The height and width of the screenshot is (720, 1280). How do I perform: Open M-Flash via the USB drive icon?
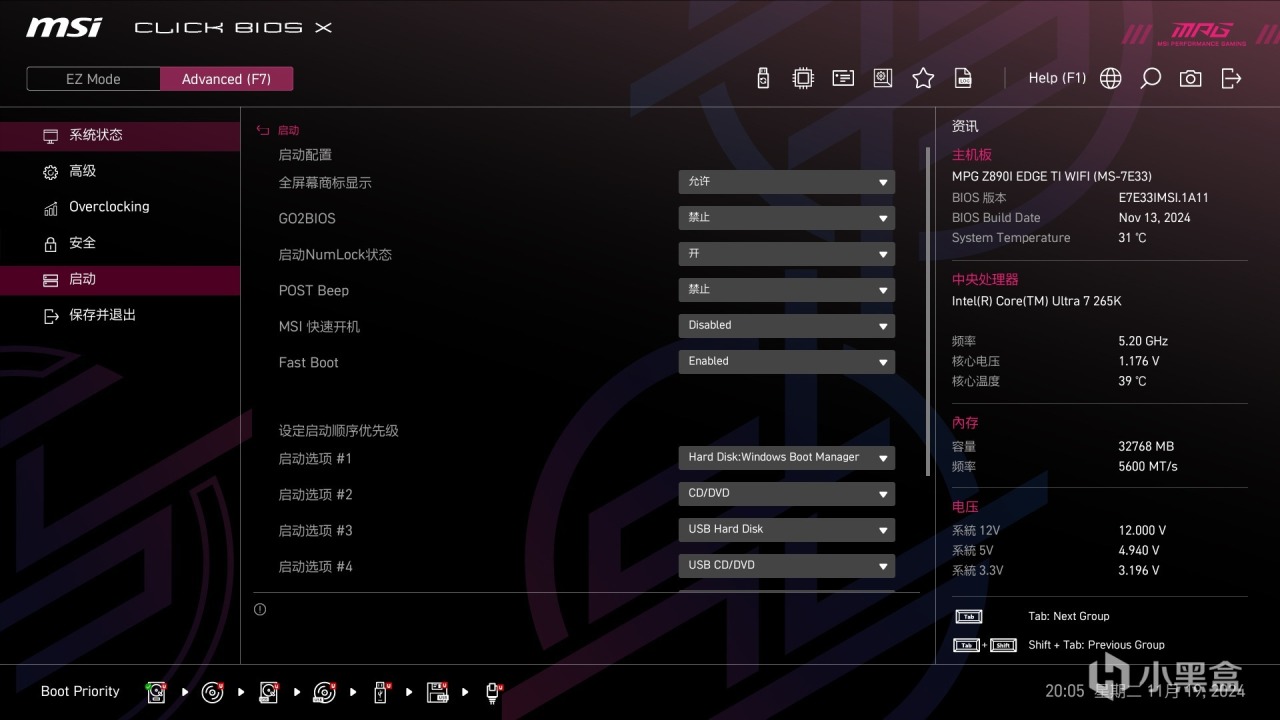pyautogui.click(x=763, y=78)
